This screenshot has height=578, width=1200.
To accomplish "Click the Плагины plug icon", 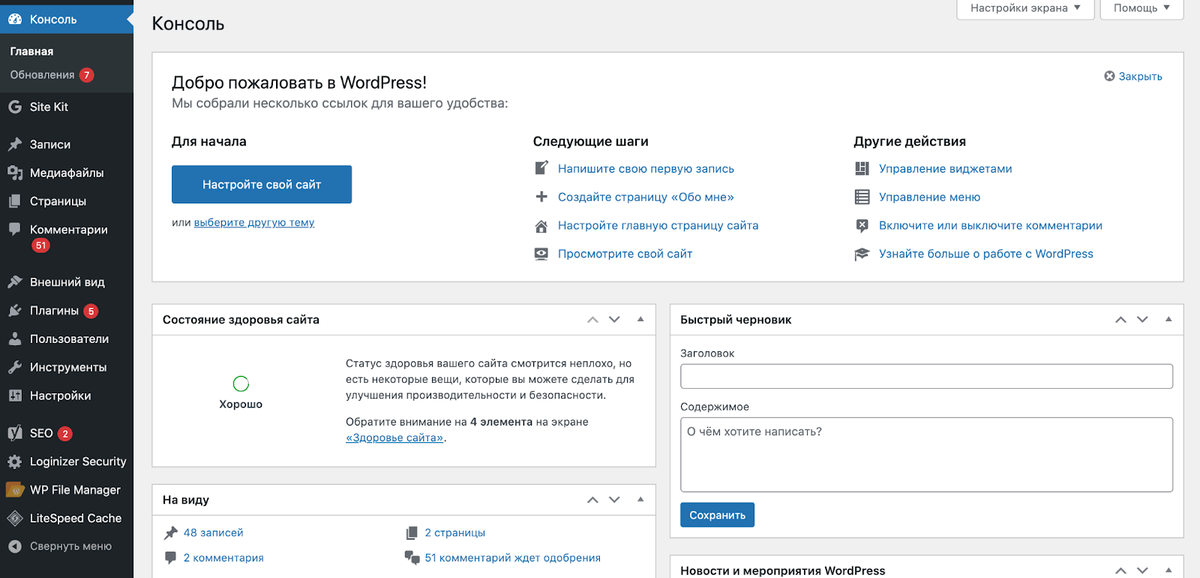I will (15, 311).
